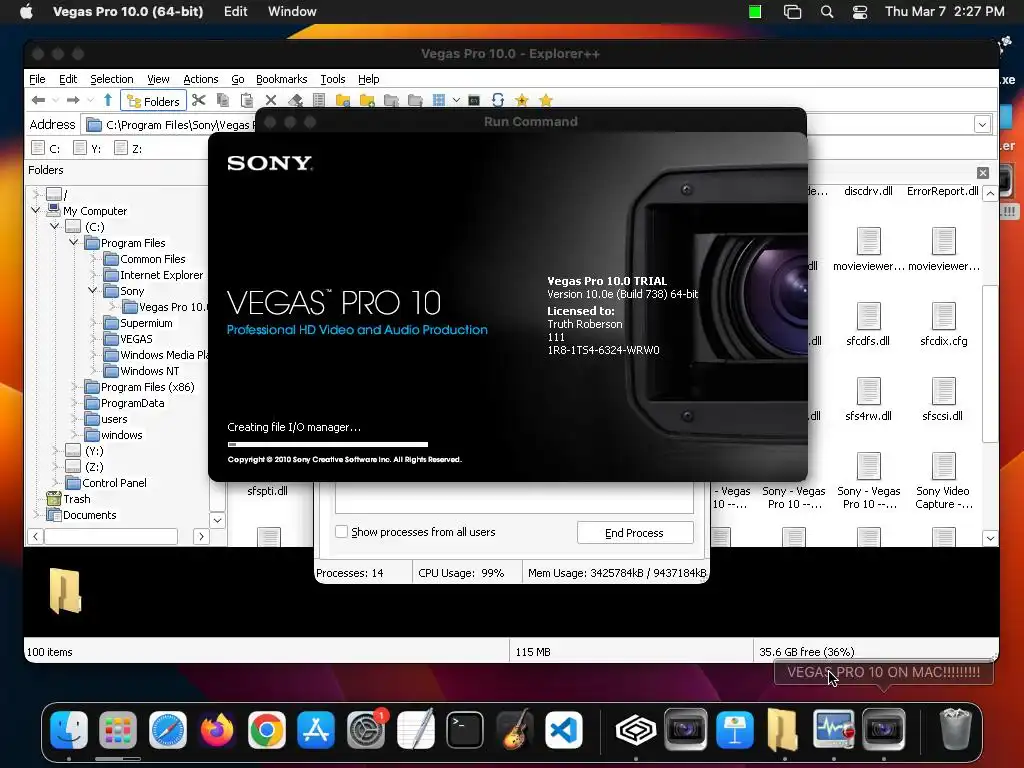The image size is (1024, 768).
Task: Click the Y: drive button
Action: [x=88, y=148]
